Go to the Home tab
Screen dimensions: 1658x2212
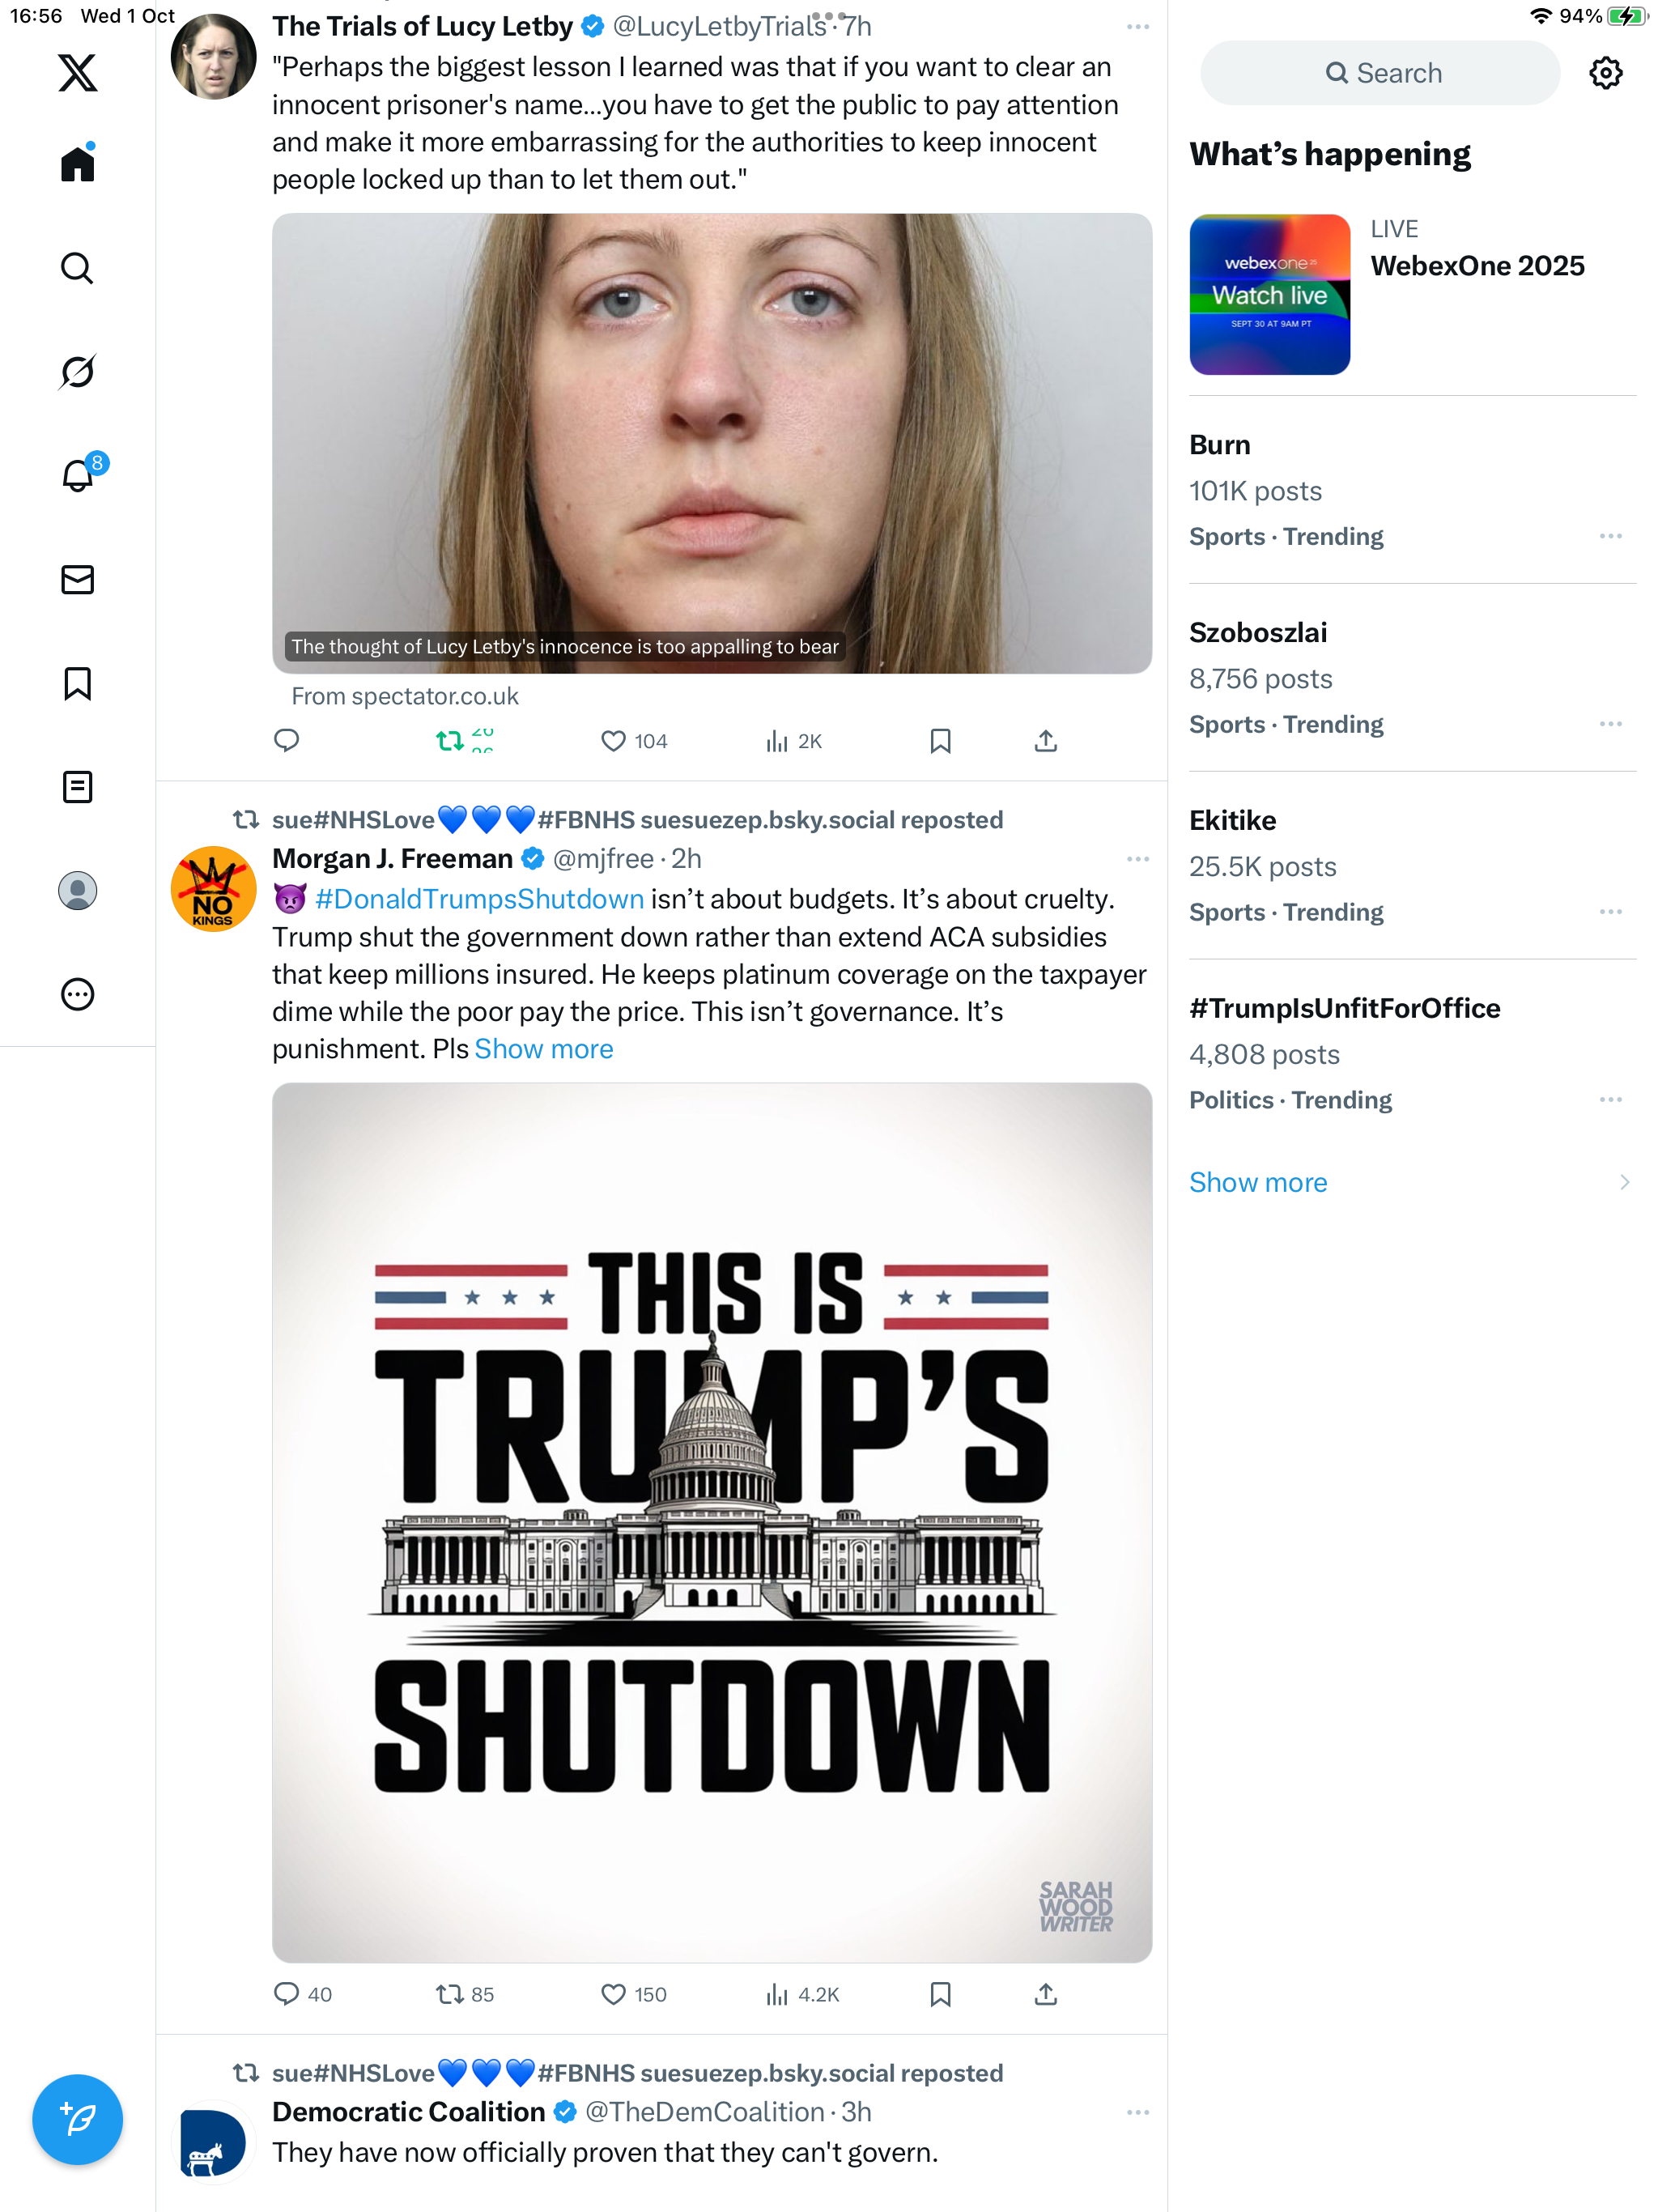pos(77,163)
